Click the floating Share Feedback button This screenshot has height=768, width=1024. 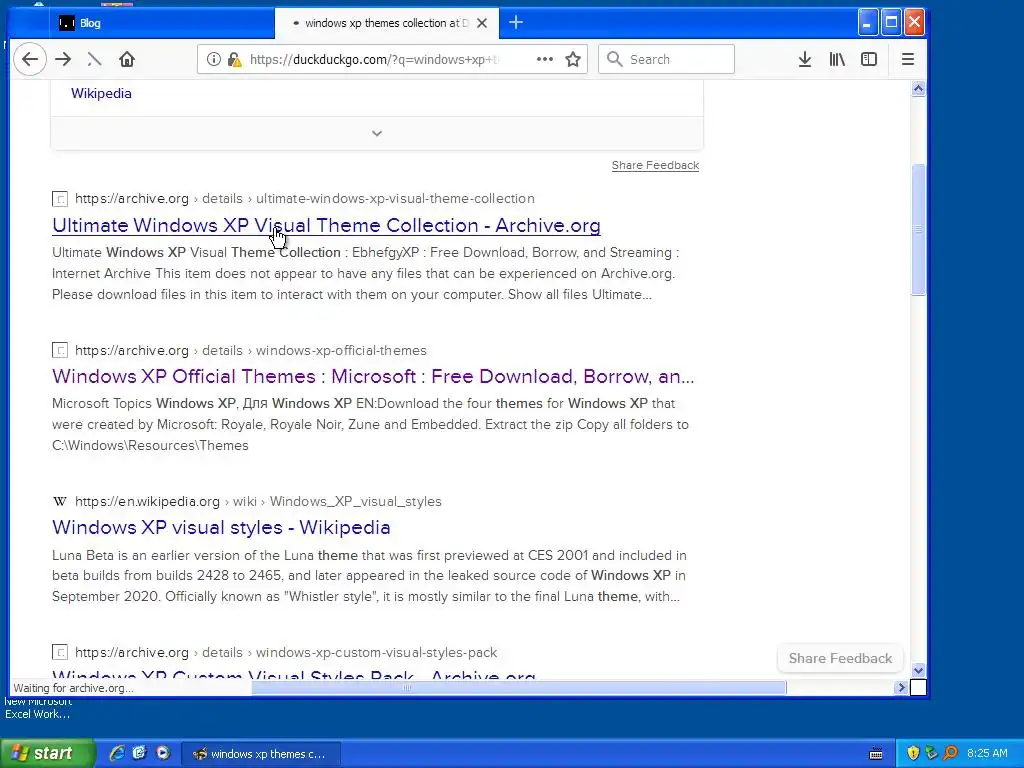point(840,658)
